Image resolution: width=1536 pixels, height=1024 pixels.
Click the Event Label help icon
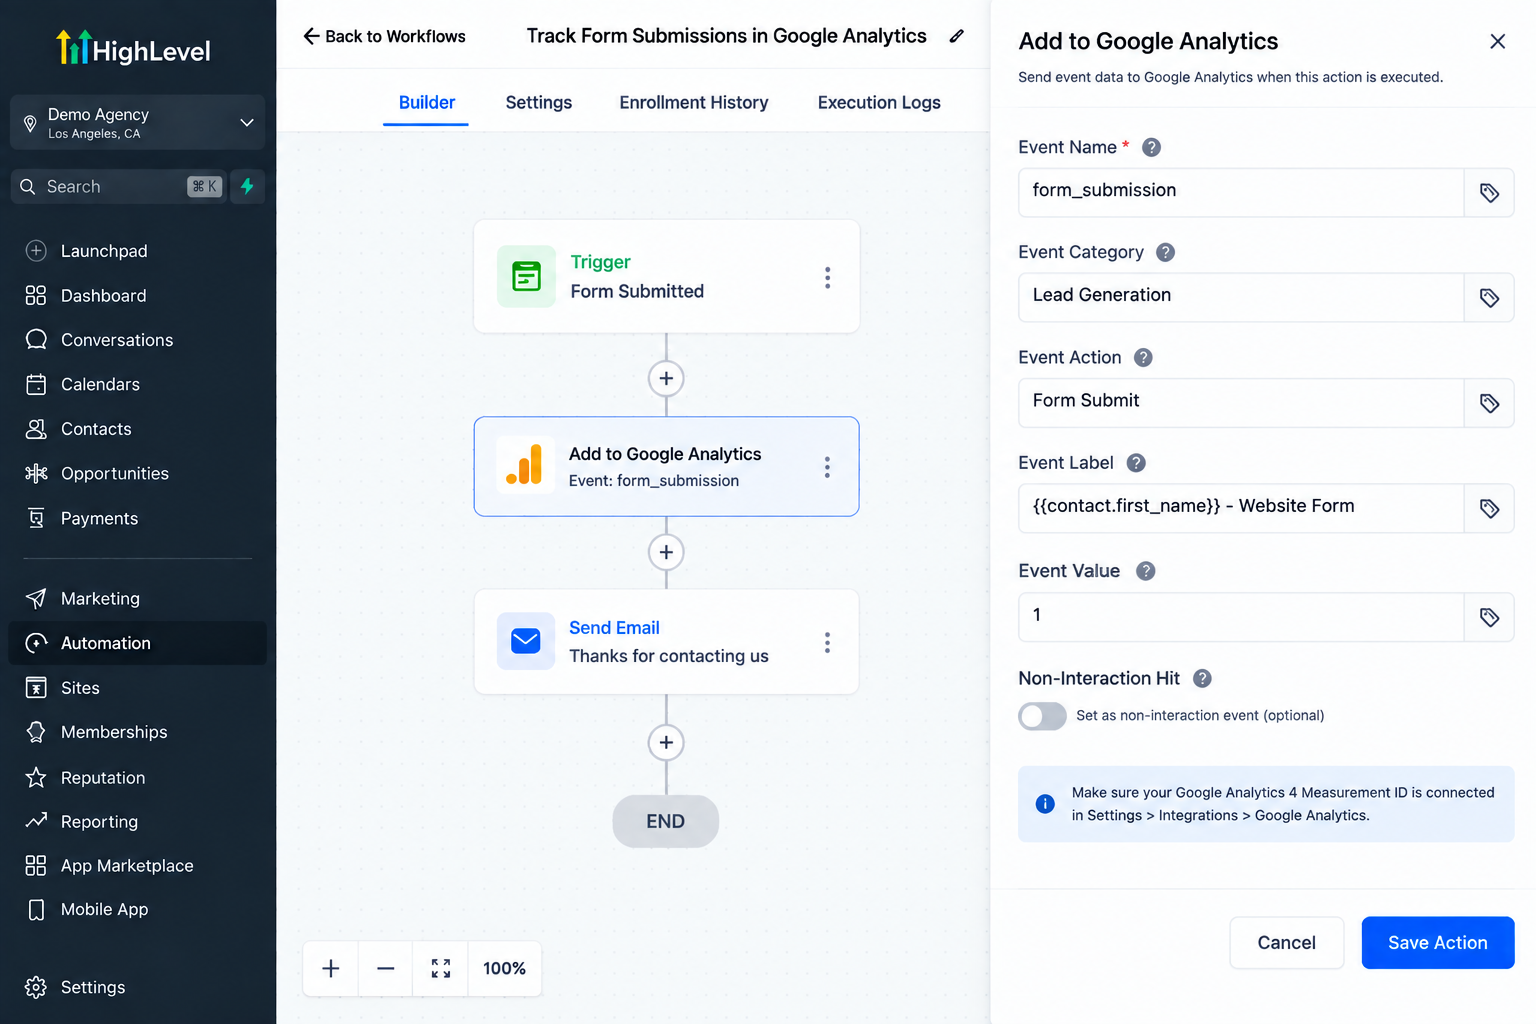pos(1136,462)
